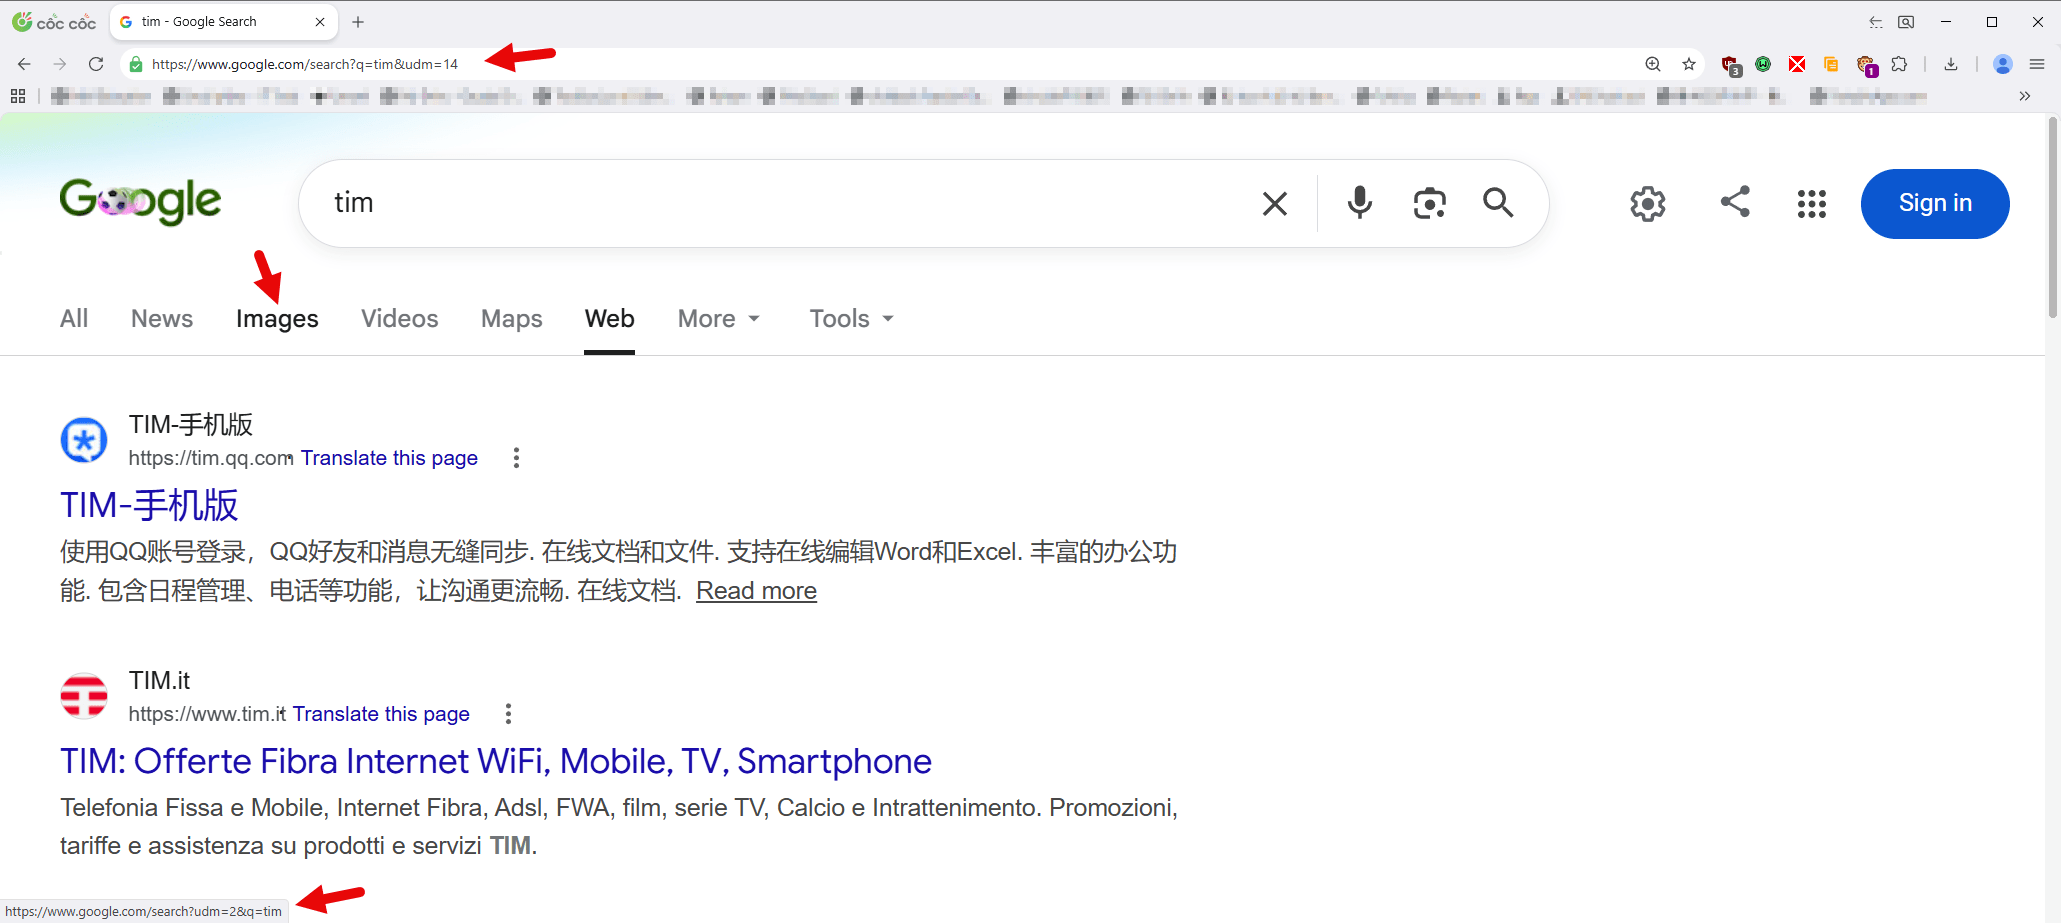Screen dimensions: 2061x923
Task: Focus the address bar URL field
Action: coord(305,64)
